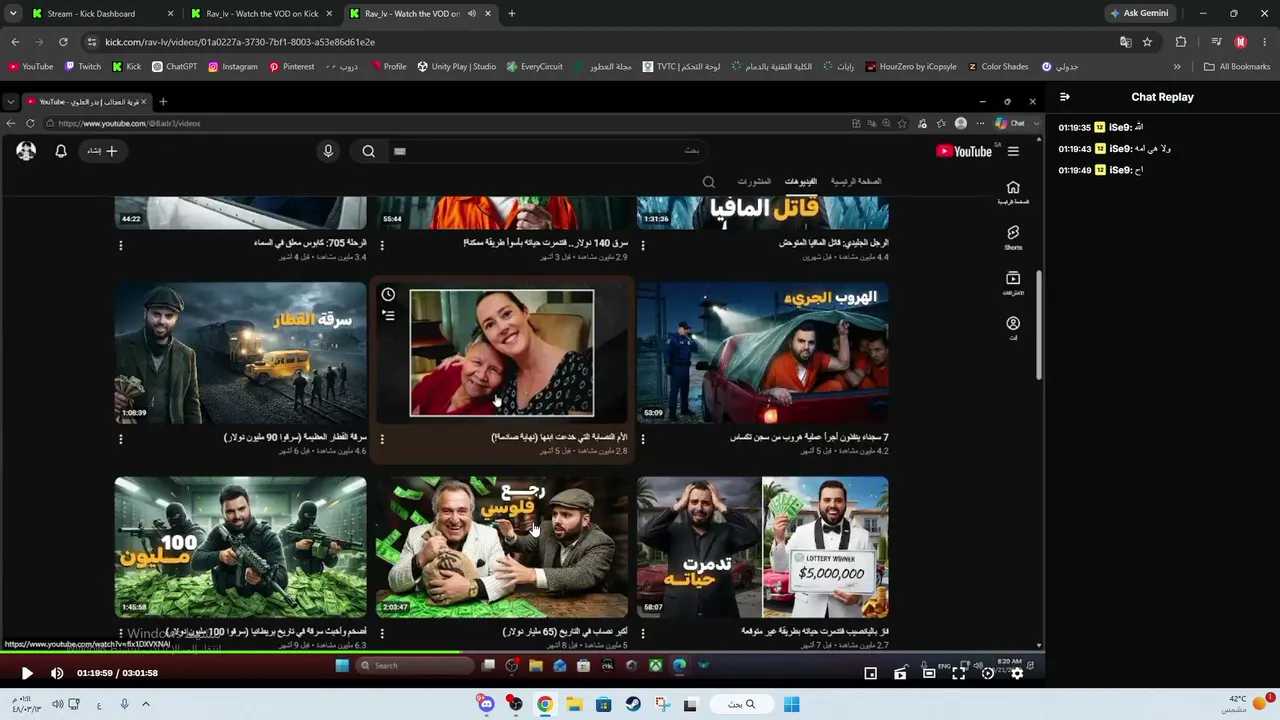Open Google Chrome from the Windows taskbar
This screenshot has height=720, width=1280.
[545, 704]
